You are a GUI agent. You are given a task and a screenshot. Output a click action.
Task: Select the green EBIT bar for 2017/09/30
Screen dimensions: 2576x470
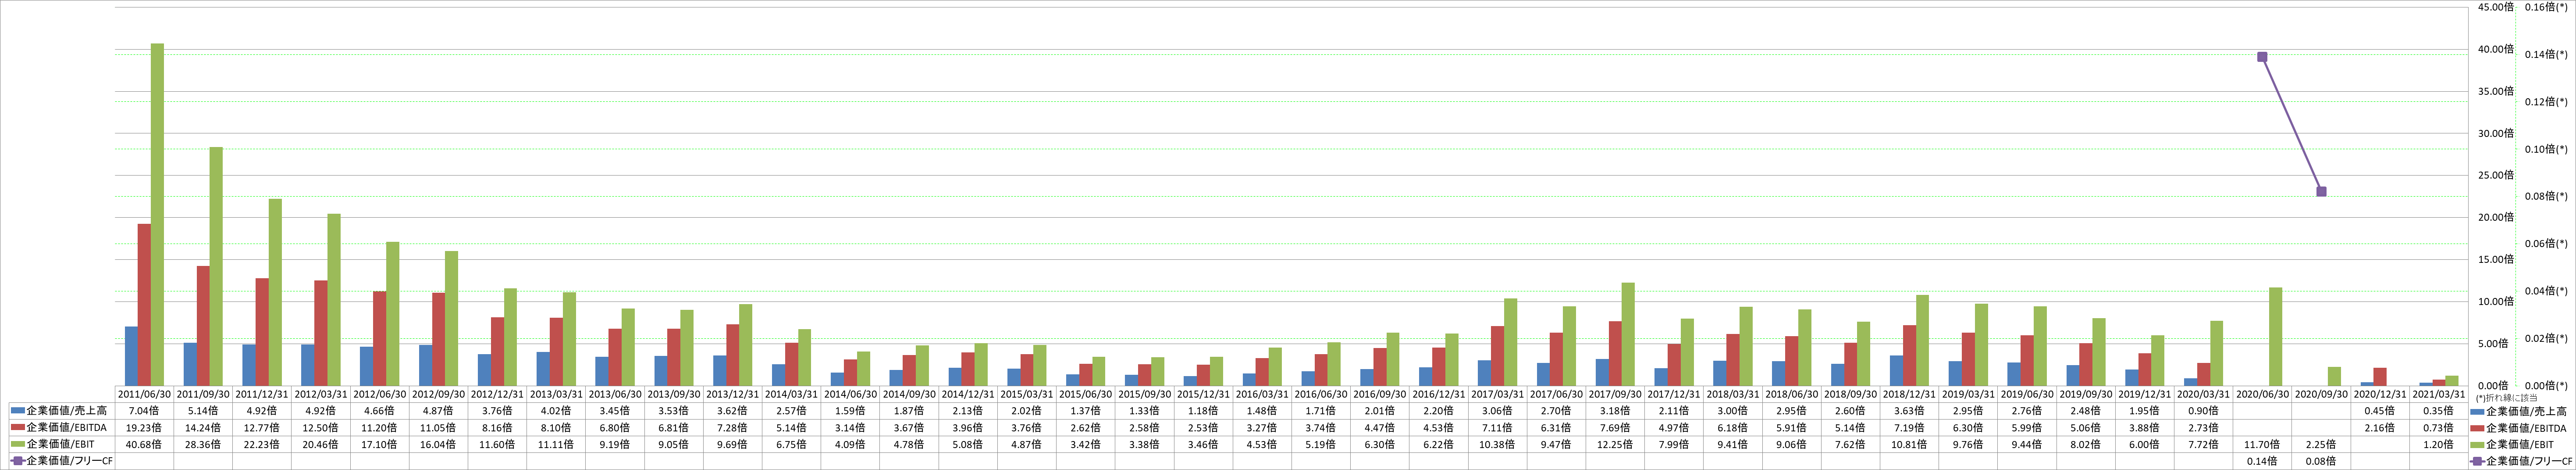point(1628,334)
